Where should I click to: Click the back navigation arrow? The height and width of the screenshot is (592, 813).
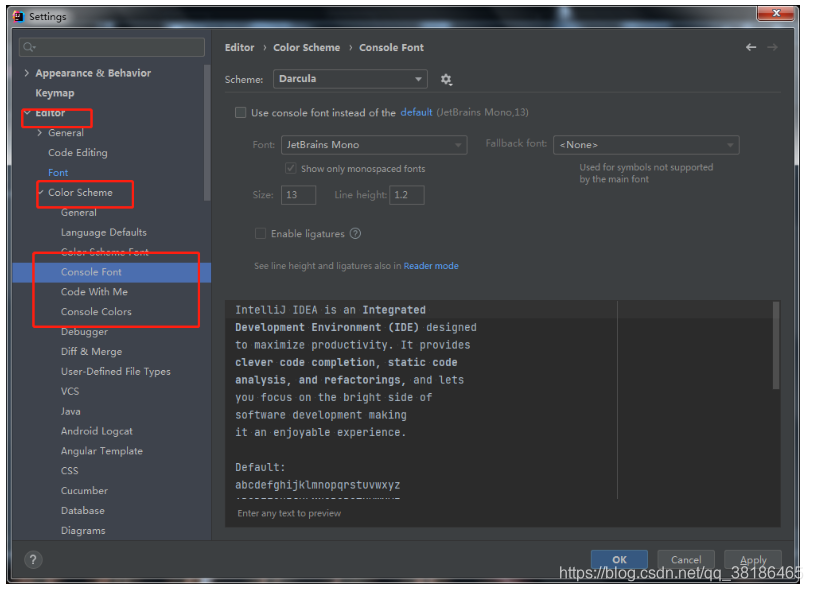[750, 47]
